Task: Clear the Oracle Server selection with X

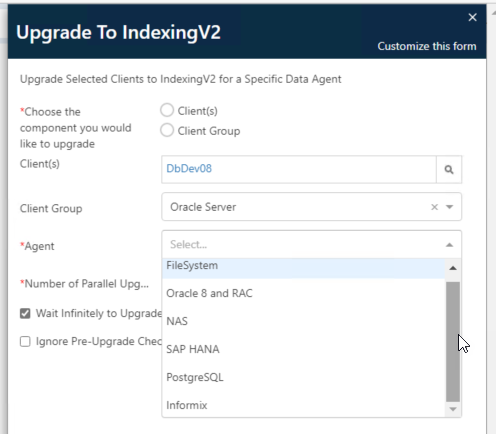Action: (x=434, y=207)
